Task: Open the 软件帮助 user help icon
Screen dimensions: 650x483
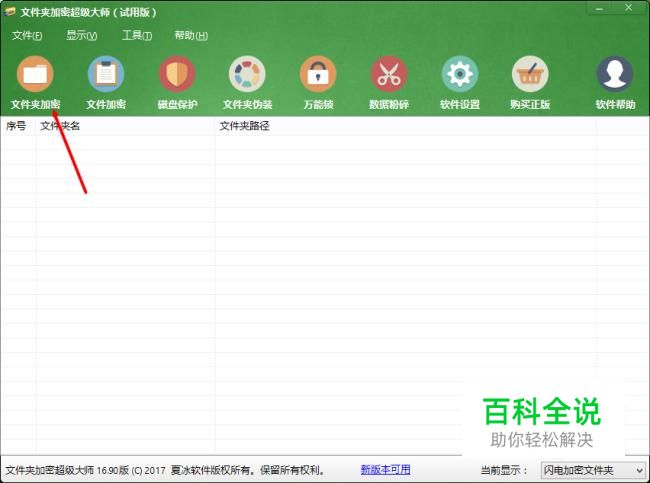Action: tap(615, 74)
